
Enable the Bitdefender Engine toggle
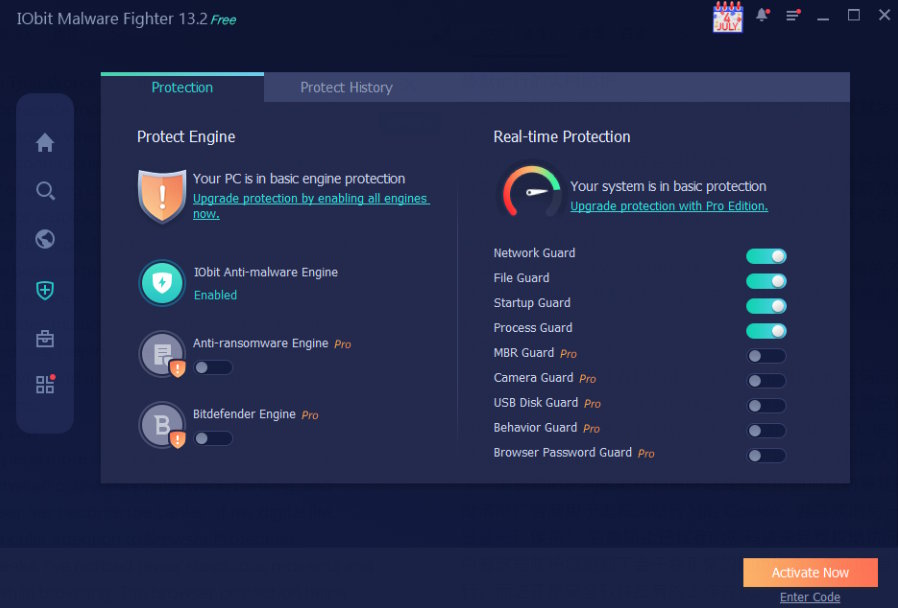click(x=213, y=439)
